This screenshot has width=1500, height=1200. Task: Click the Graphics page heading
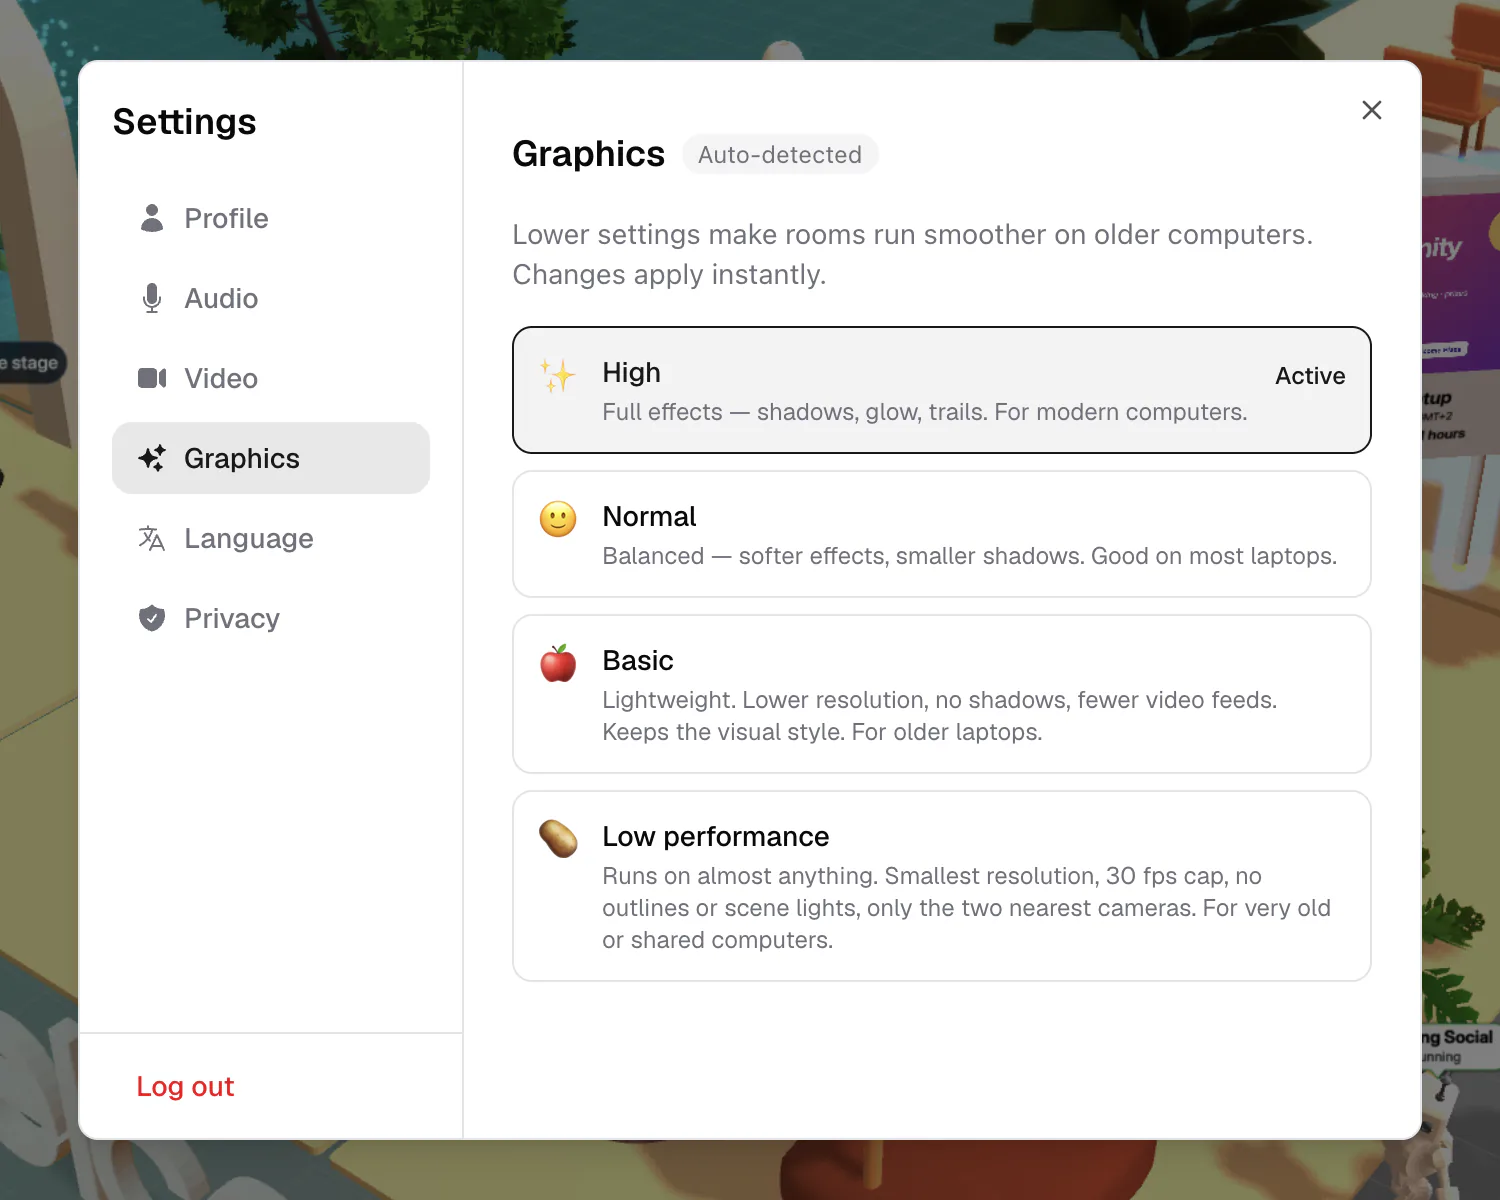[589, 154]
